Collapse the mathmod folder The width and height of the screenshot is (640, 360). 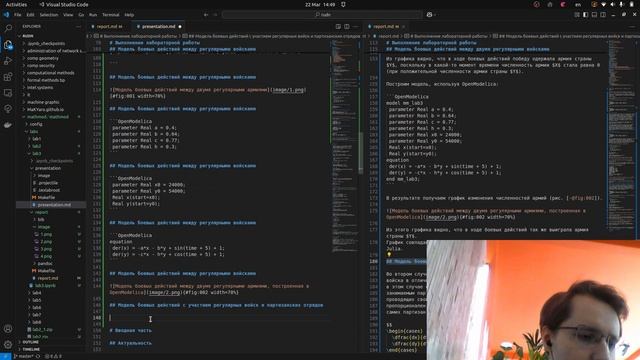(x=47, y=117)
